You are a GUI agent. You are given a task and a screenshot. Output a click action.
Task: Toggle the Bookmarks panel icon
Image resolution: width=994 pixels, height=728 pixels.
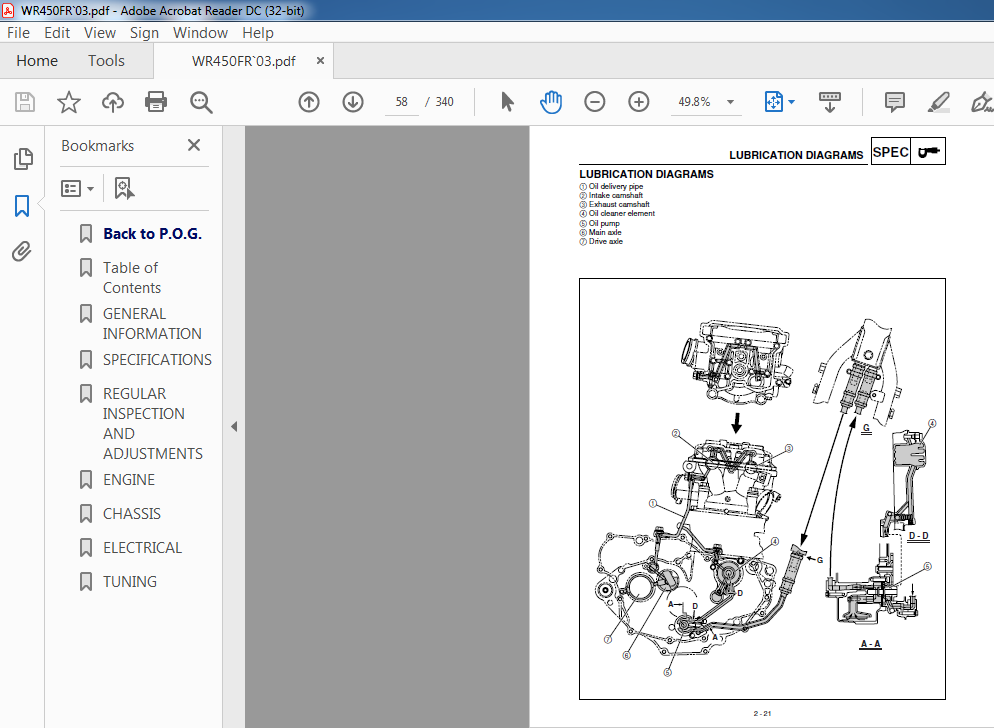point(22,205)
